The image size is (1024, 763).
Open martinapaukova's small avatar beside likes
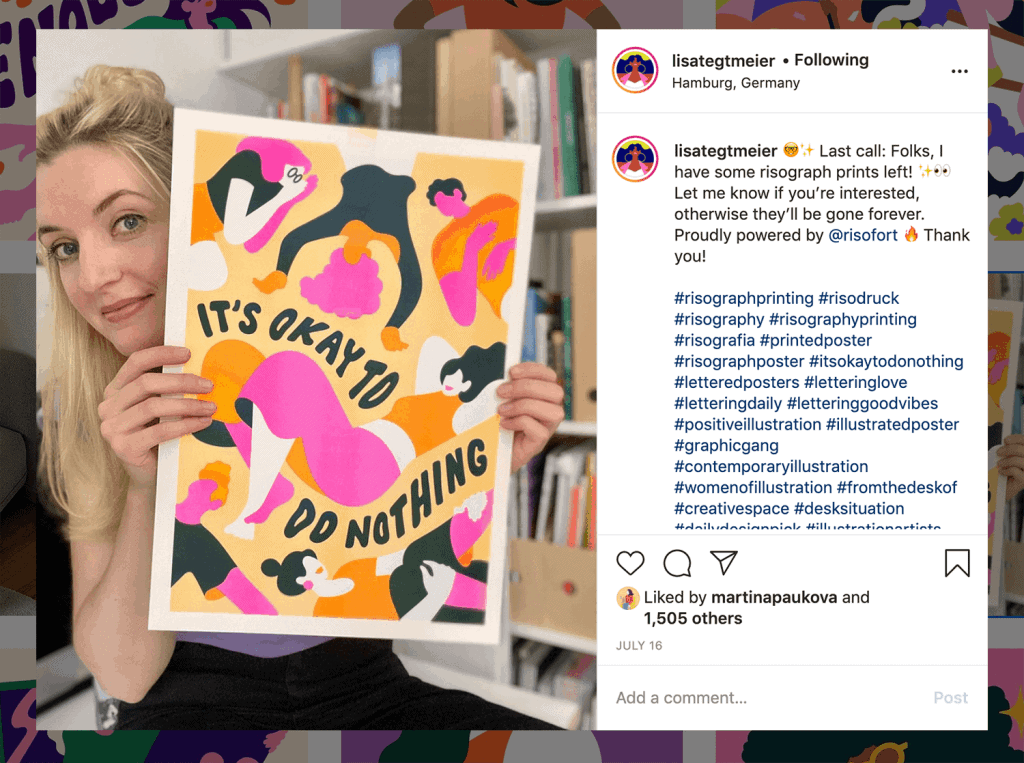[x=628, y=598]
